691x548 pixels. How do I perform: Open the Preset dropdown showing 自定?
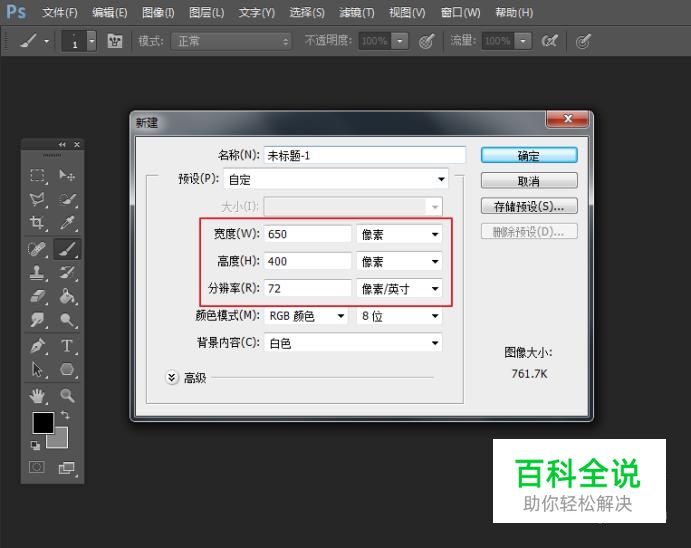336,179
